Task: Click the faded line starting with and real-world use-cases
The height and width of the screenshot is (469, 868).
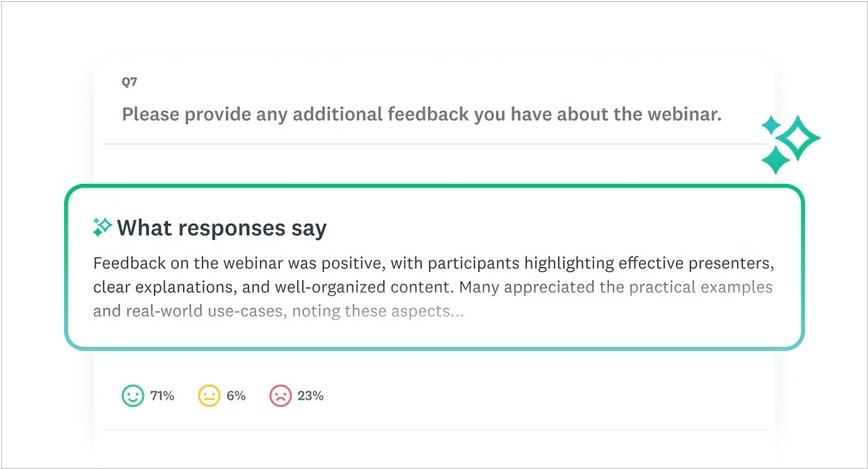Action: [x=278, y=311]
